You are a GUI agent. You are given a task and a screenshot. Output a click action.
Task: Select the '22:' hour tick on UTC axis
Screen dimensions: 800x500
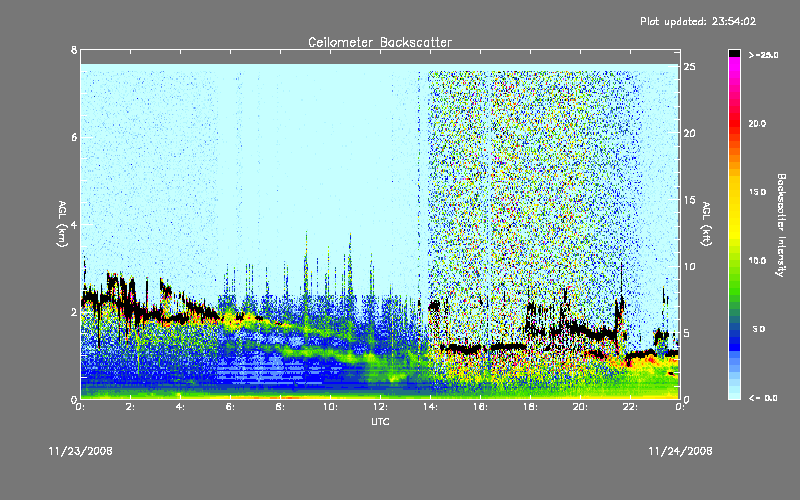(x=630, y=407)
